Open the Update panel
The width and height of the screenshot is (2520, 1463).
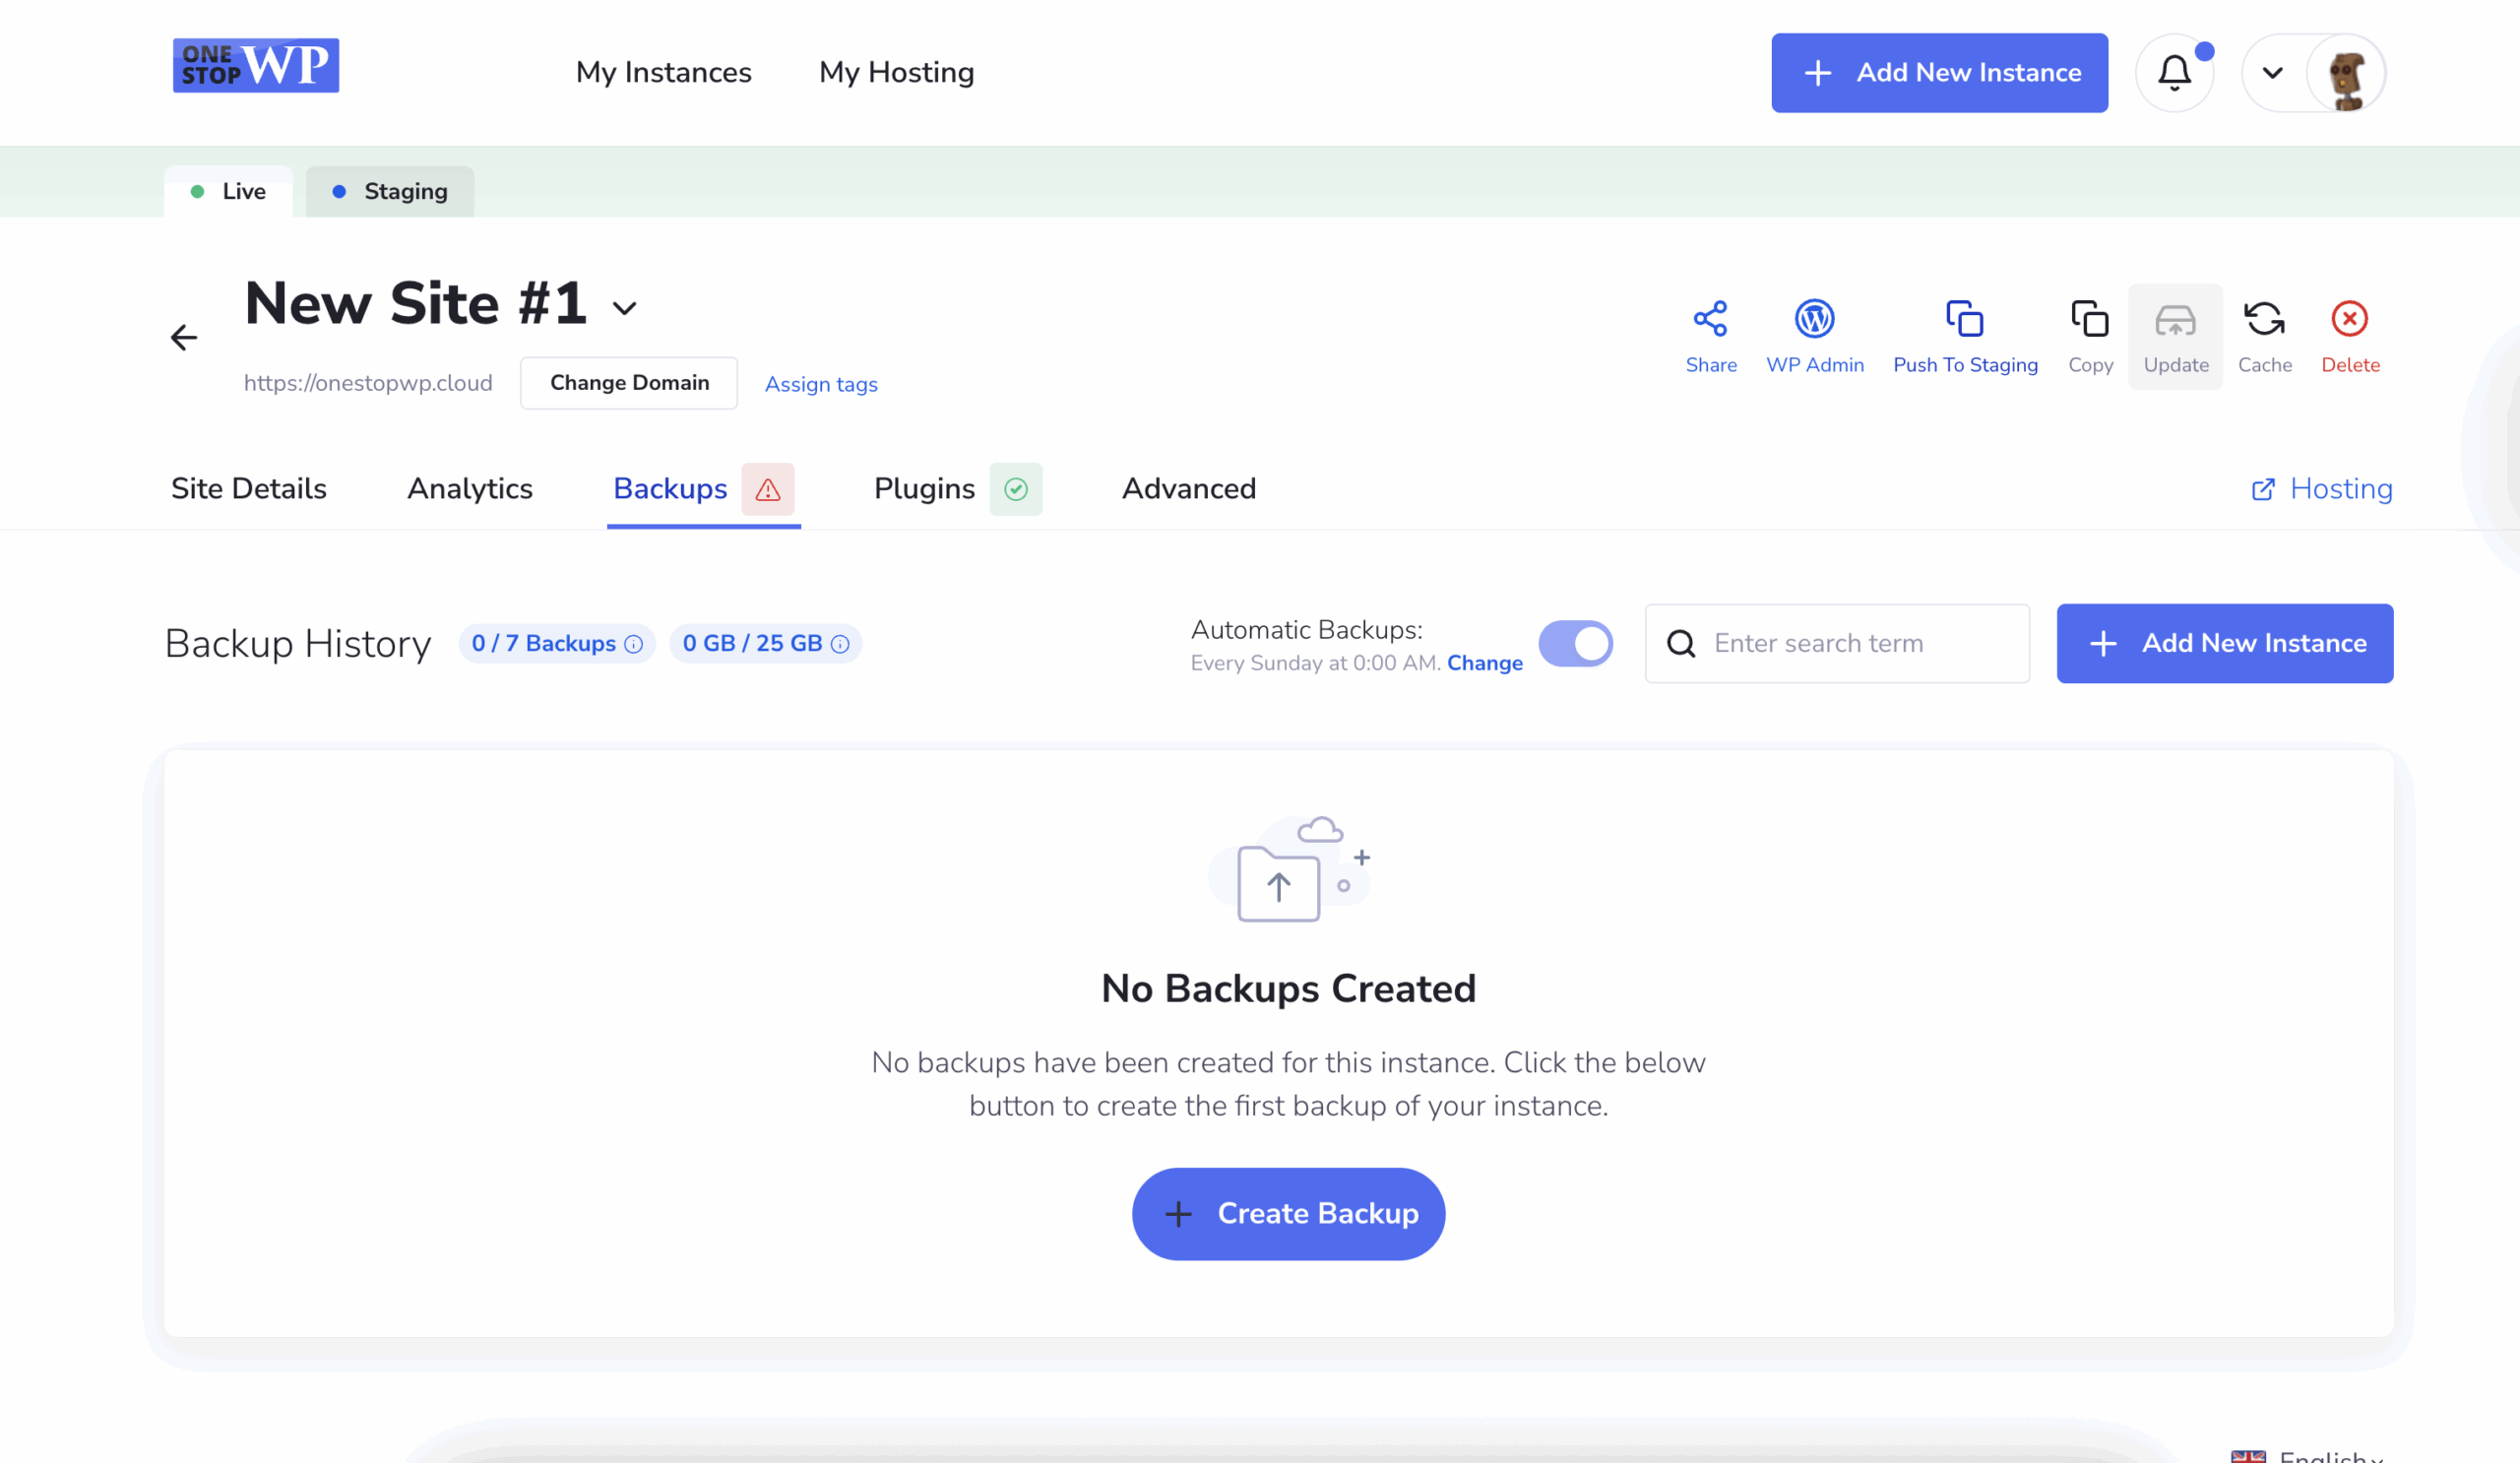pyautogui.click(x=2175, y=336)
